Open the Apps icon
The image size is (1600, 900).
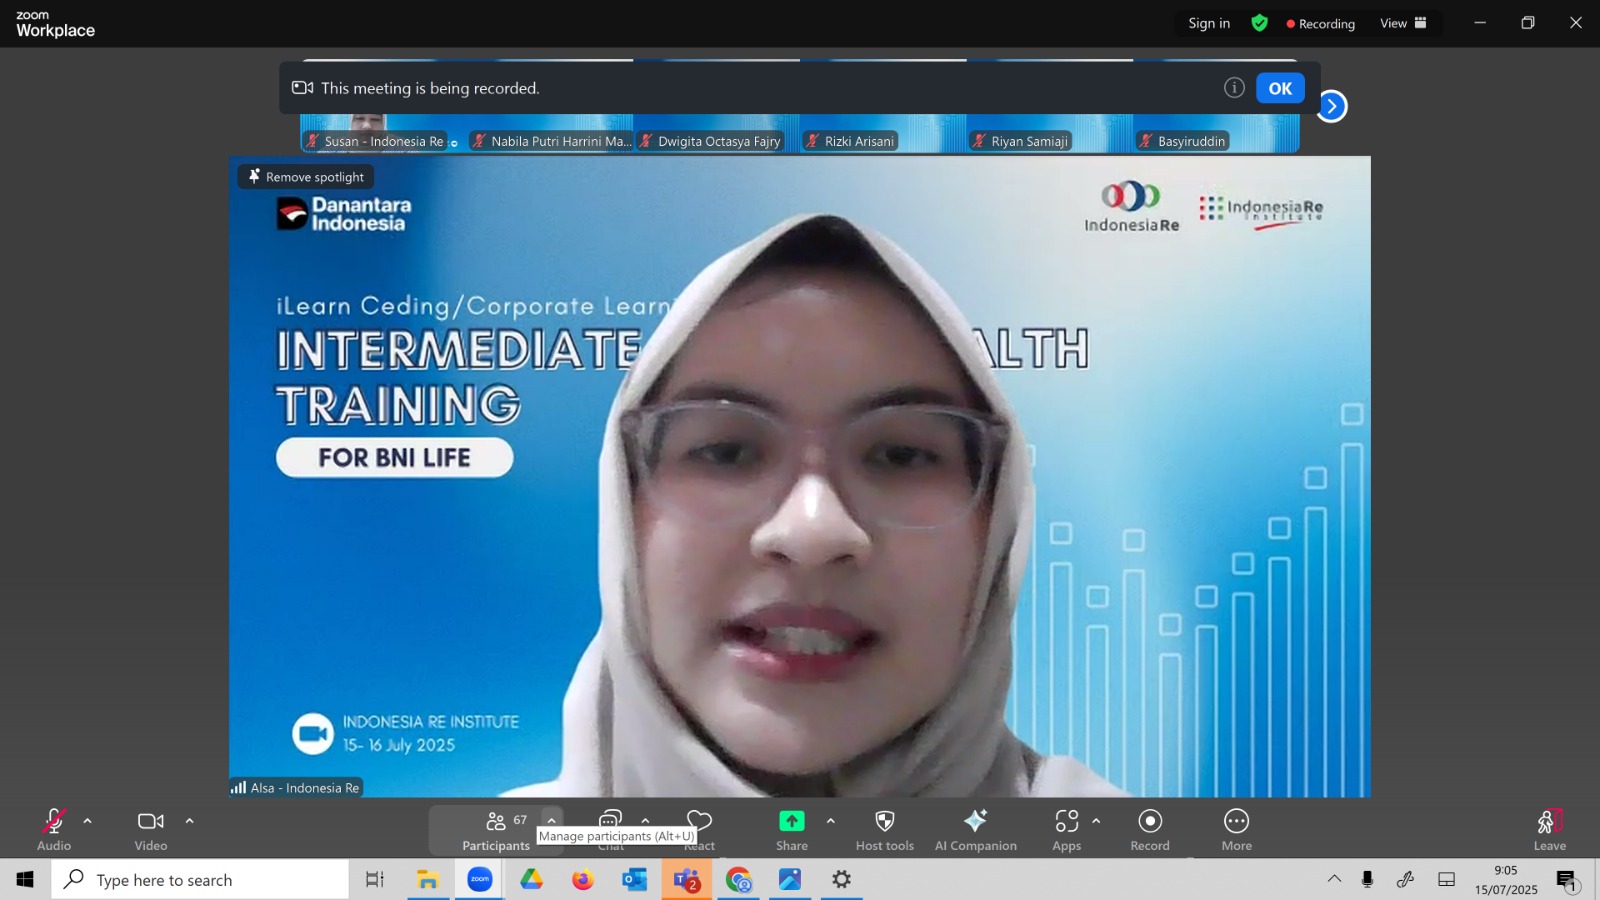1067,821
